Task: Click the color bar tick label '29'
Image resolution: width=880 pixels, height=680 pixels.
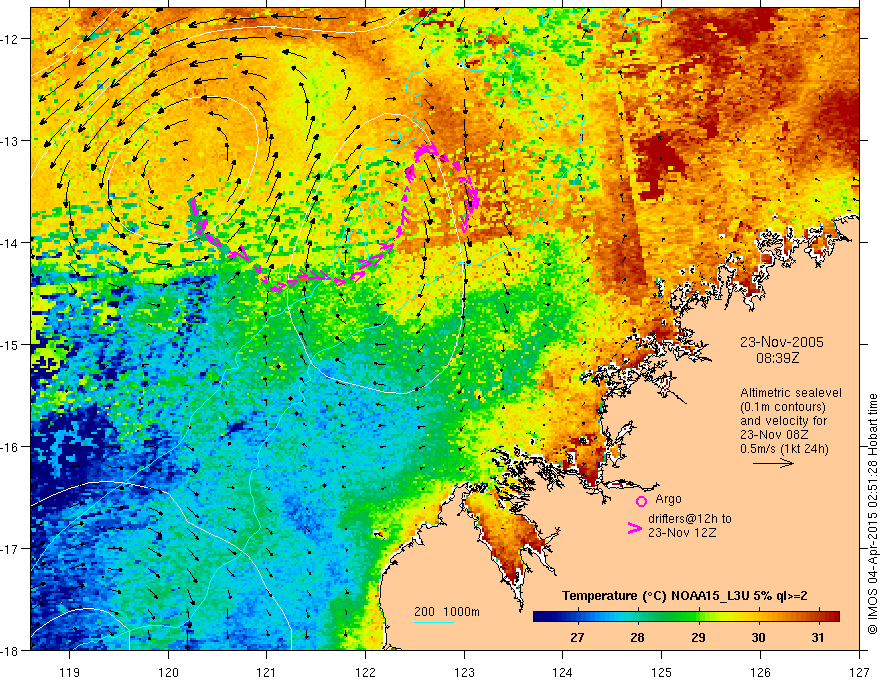Action: 698,637
